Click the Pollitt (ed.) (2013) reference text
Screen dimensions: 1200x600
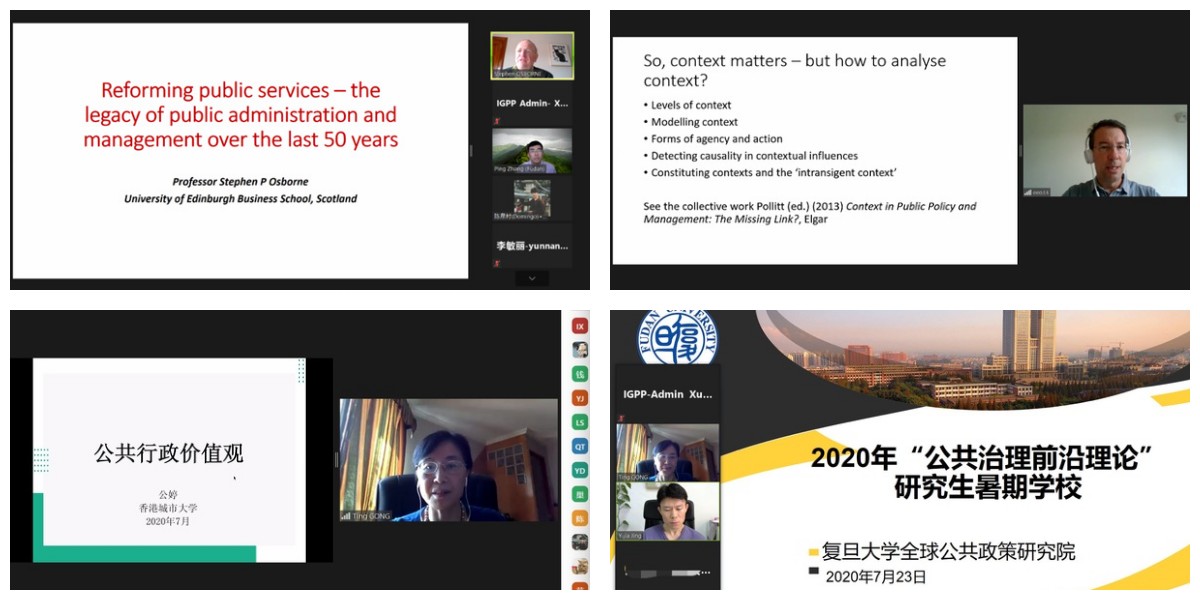pyautogui.click(x=810, y=212)
